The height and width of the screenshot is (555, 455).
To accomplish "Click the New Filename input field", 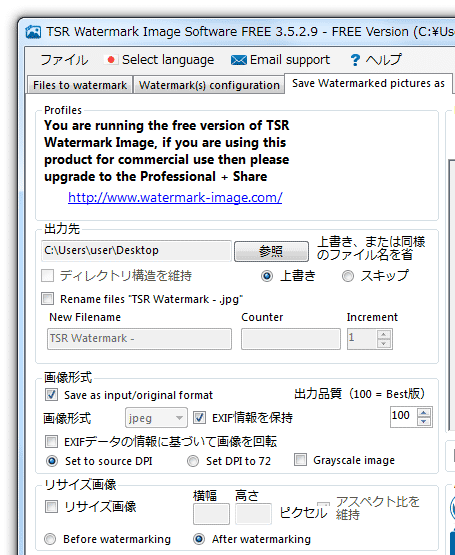I will [x=140, y=339].
